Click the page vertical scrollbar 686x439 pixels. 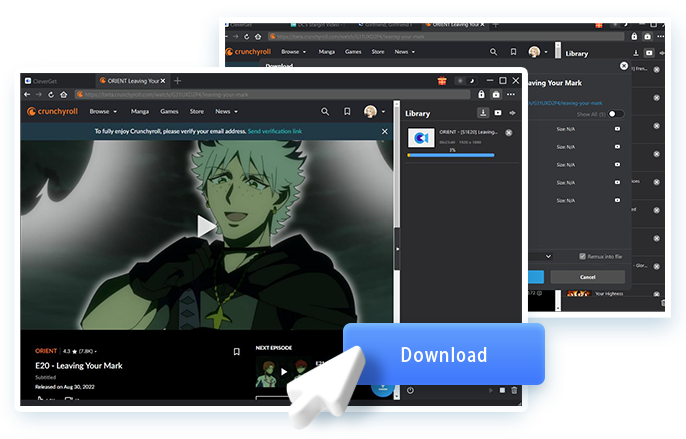tap(397, 249)
